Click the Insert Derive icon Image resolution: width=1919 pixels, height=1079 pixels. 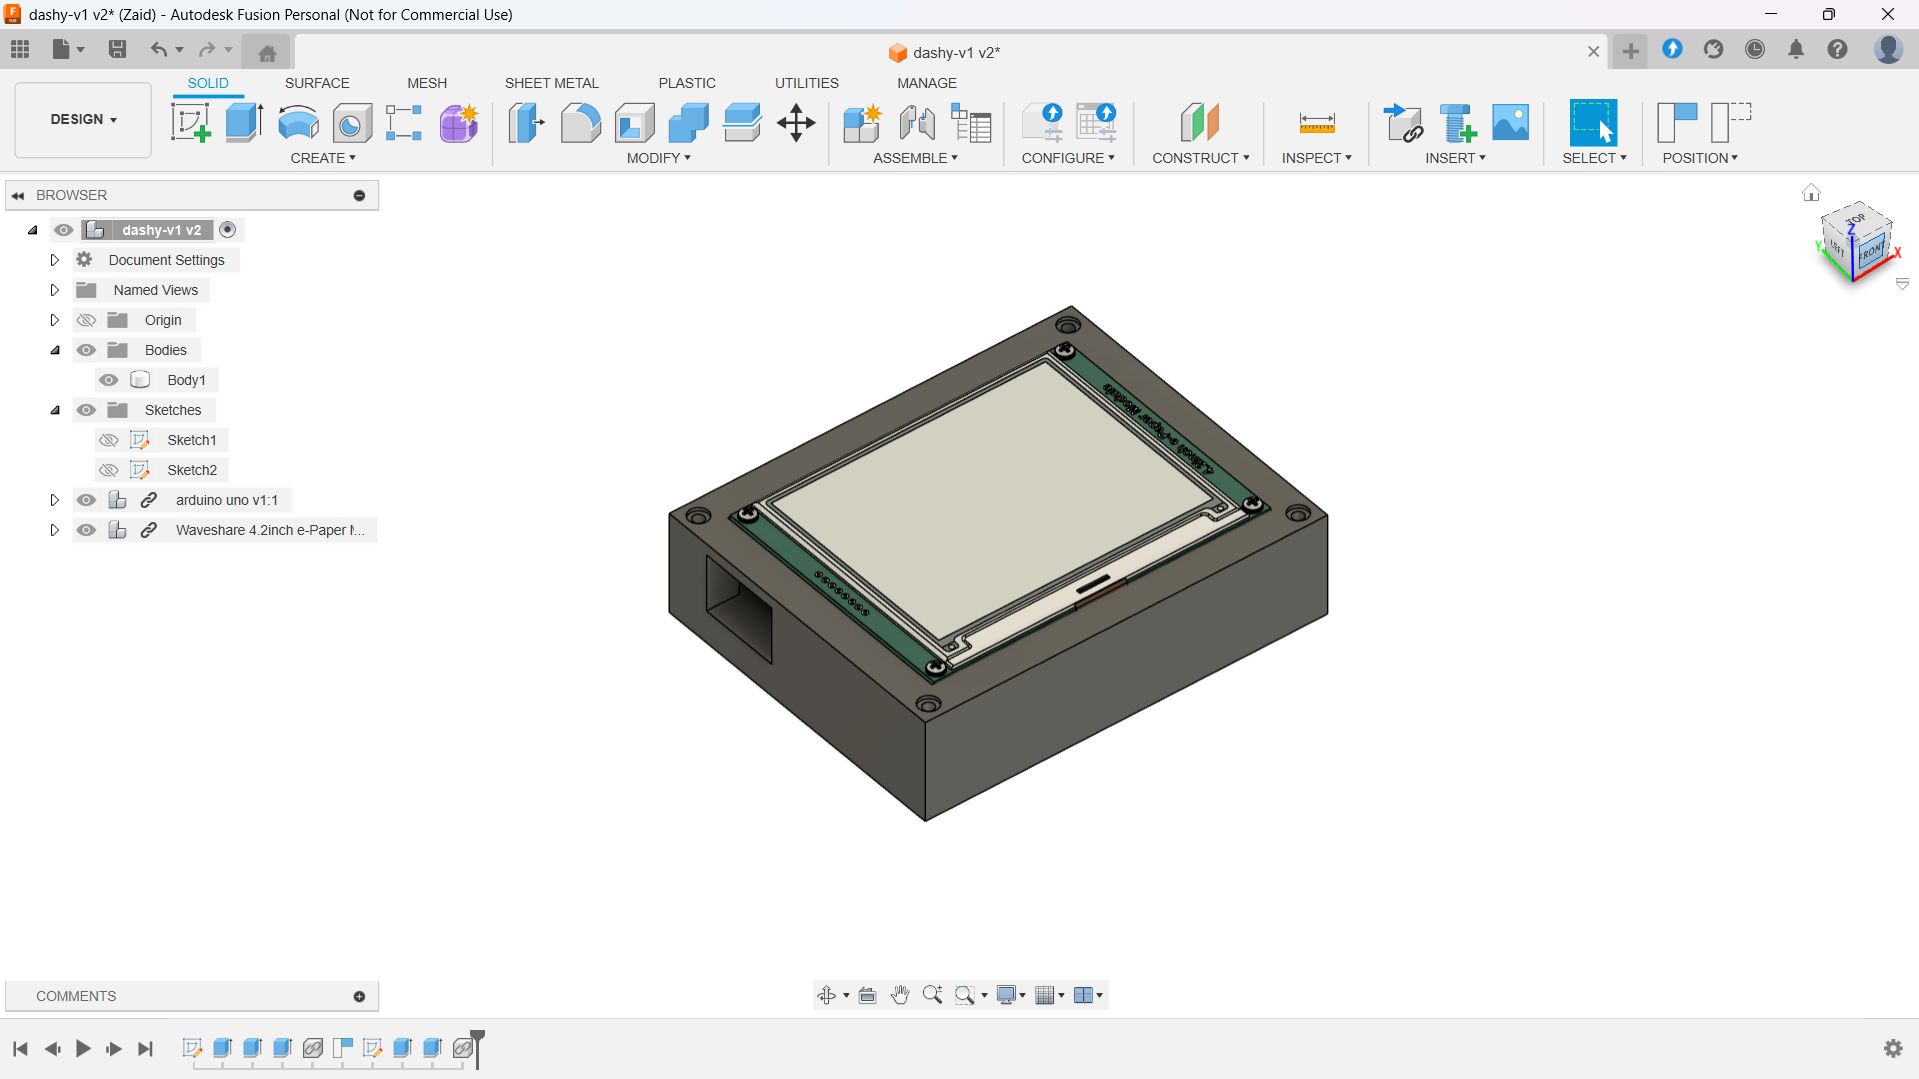pyautogui.click(x=1403, y=123)
